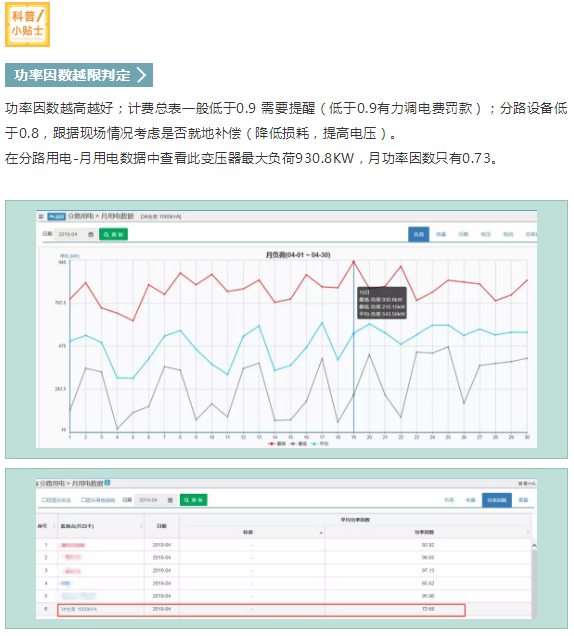Click the 科普小贴士 badge icon
The height and width of the screenshot is (636, 574).
click(x=27, y=24)
